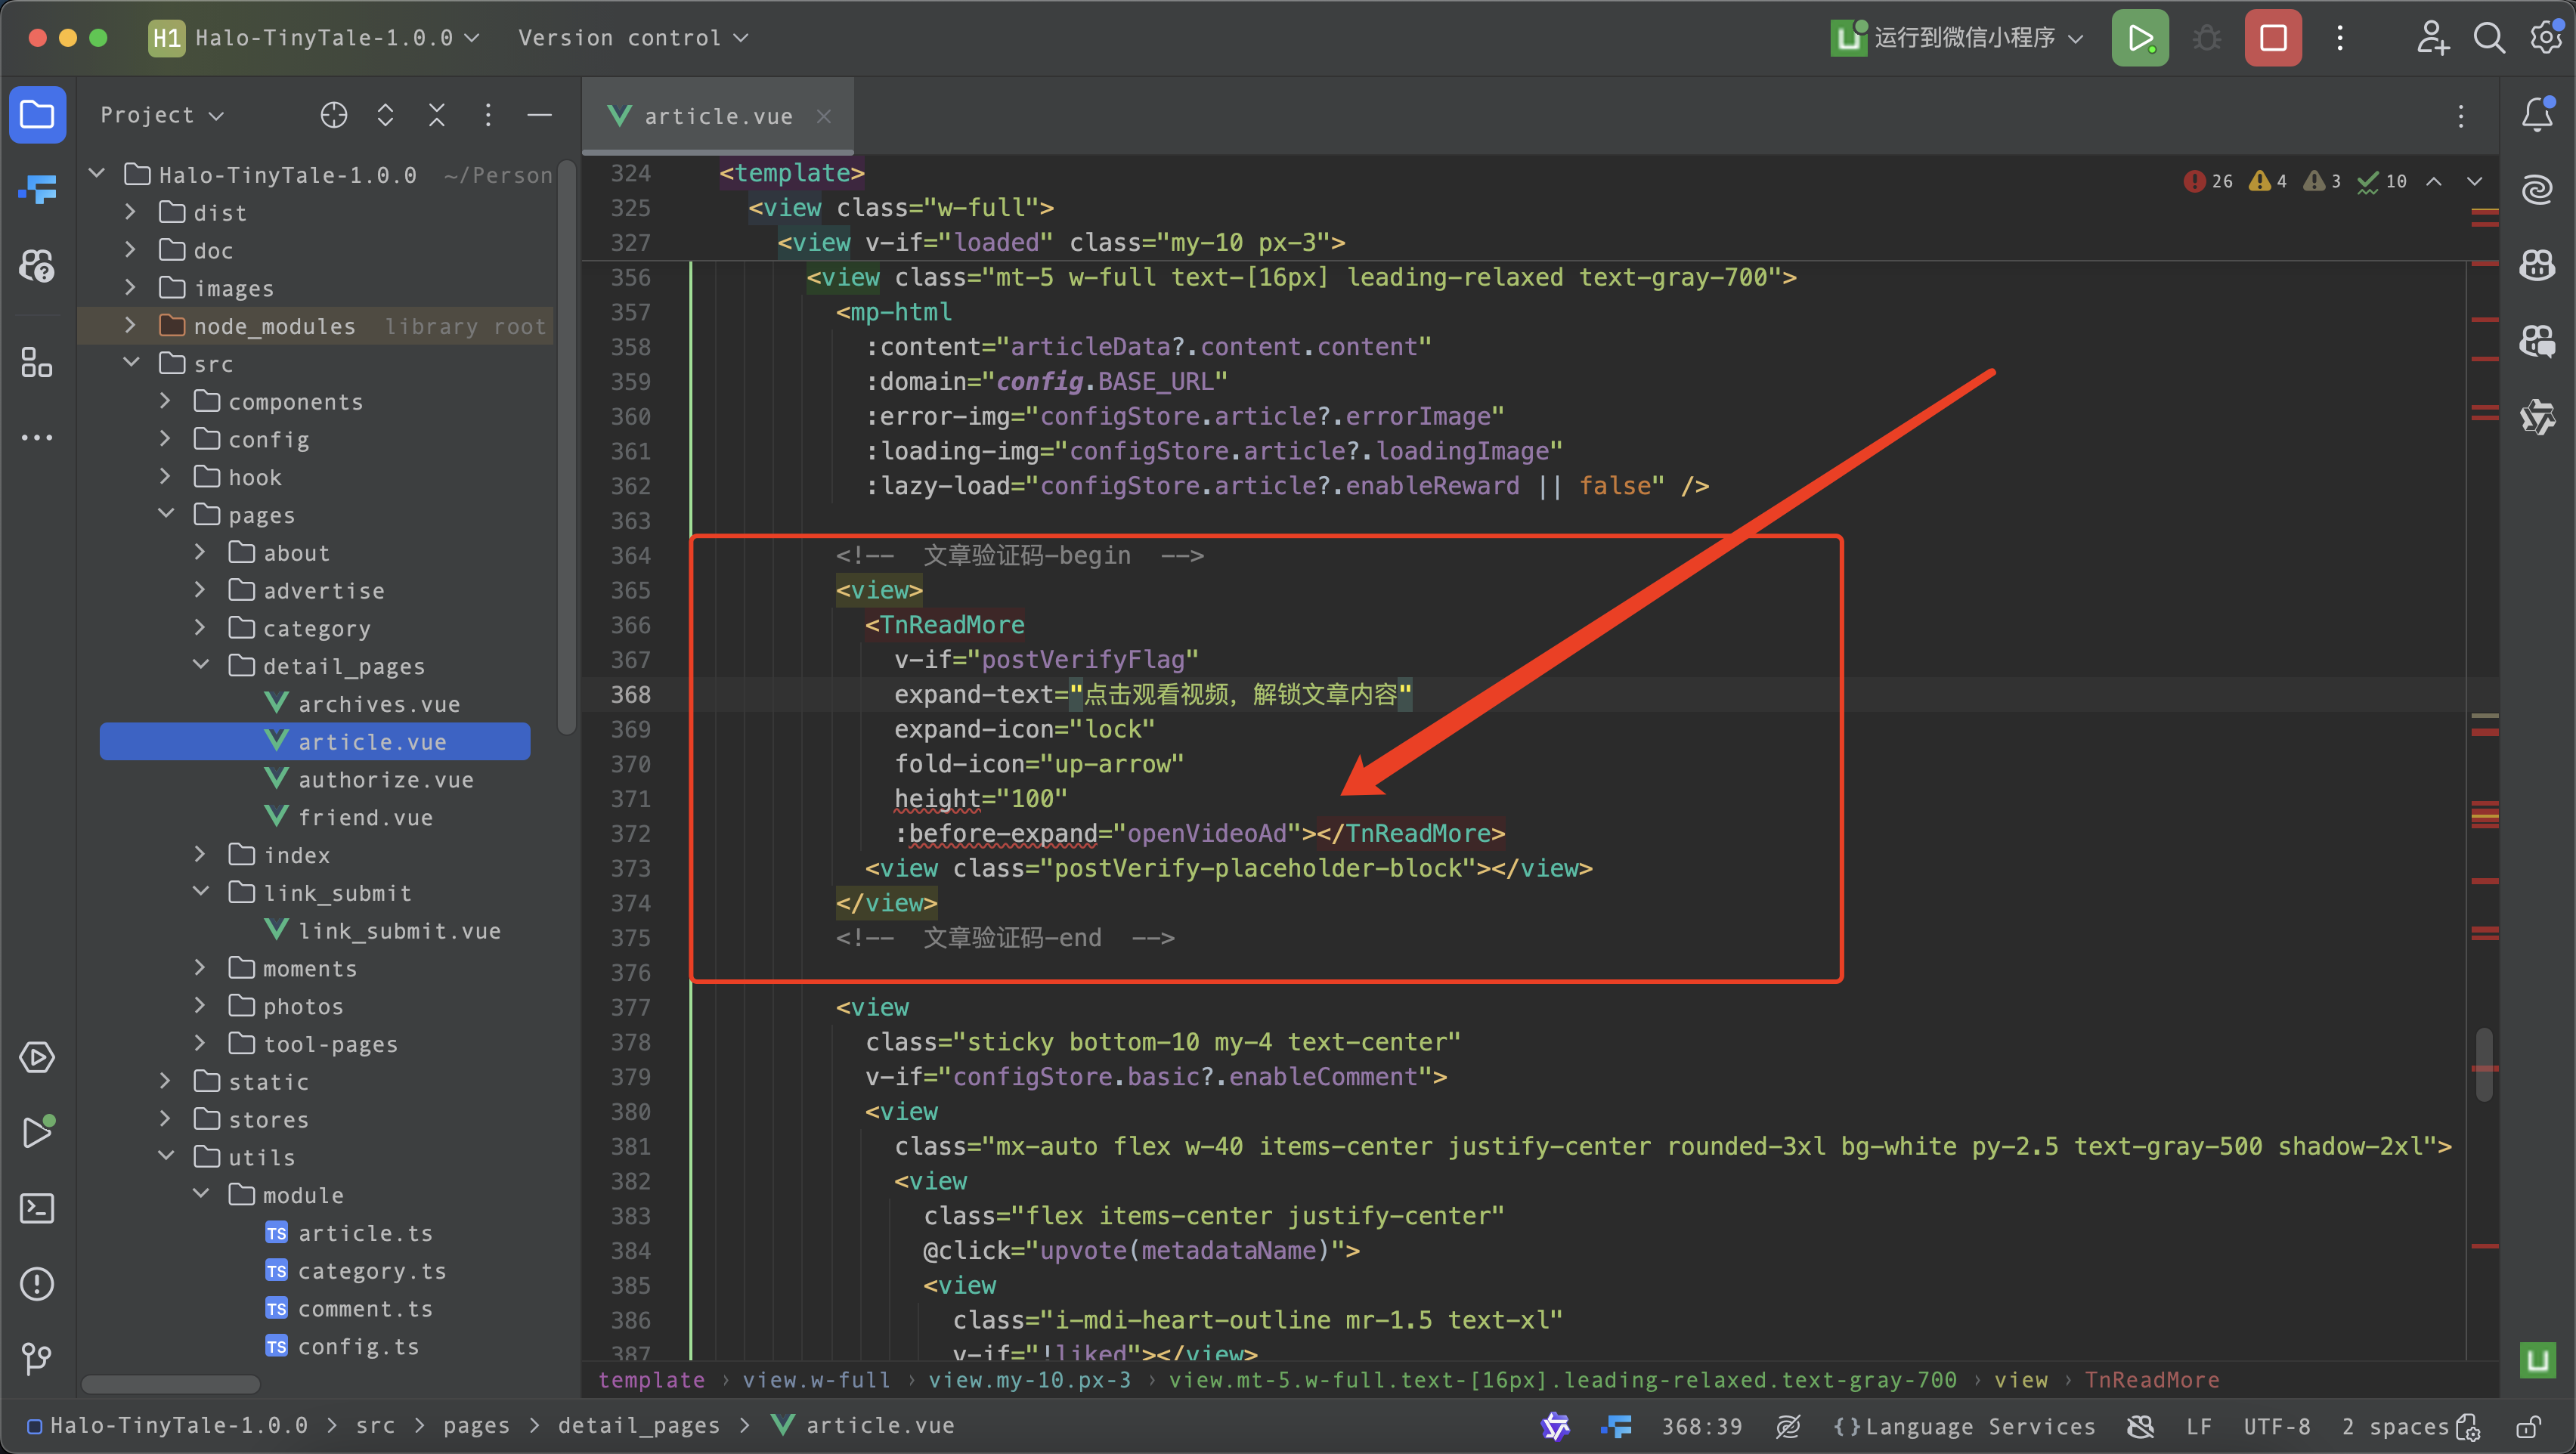Open the Git tool window icon
The image size is (2576, 1454).
[x=37, y=1358]
